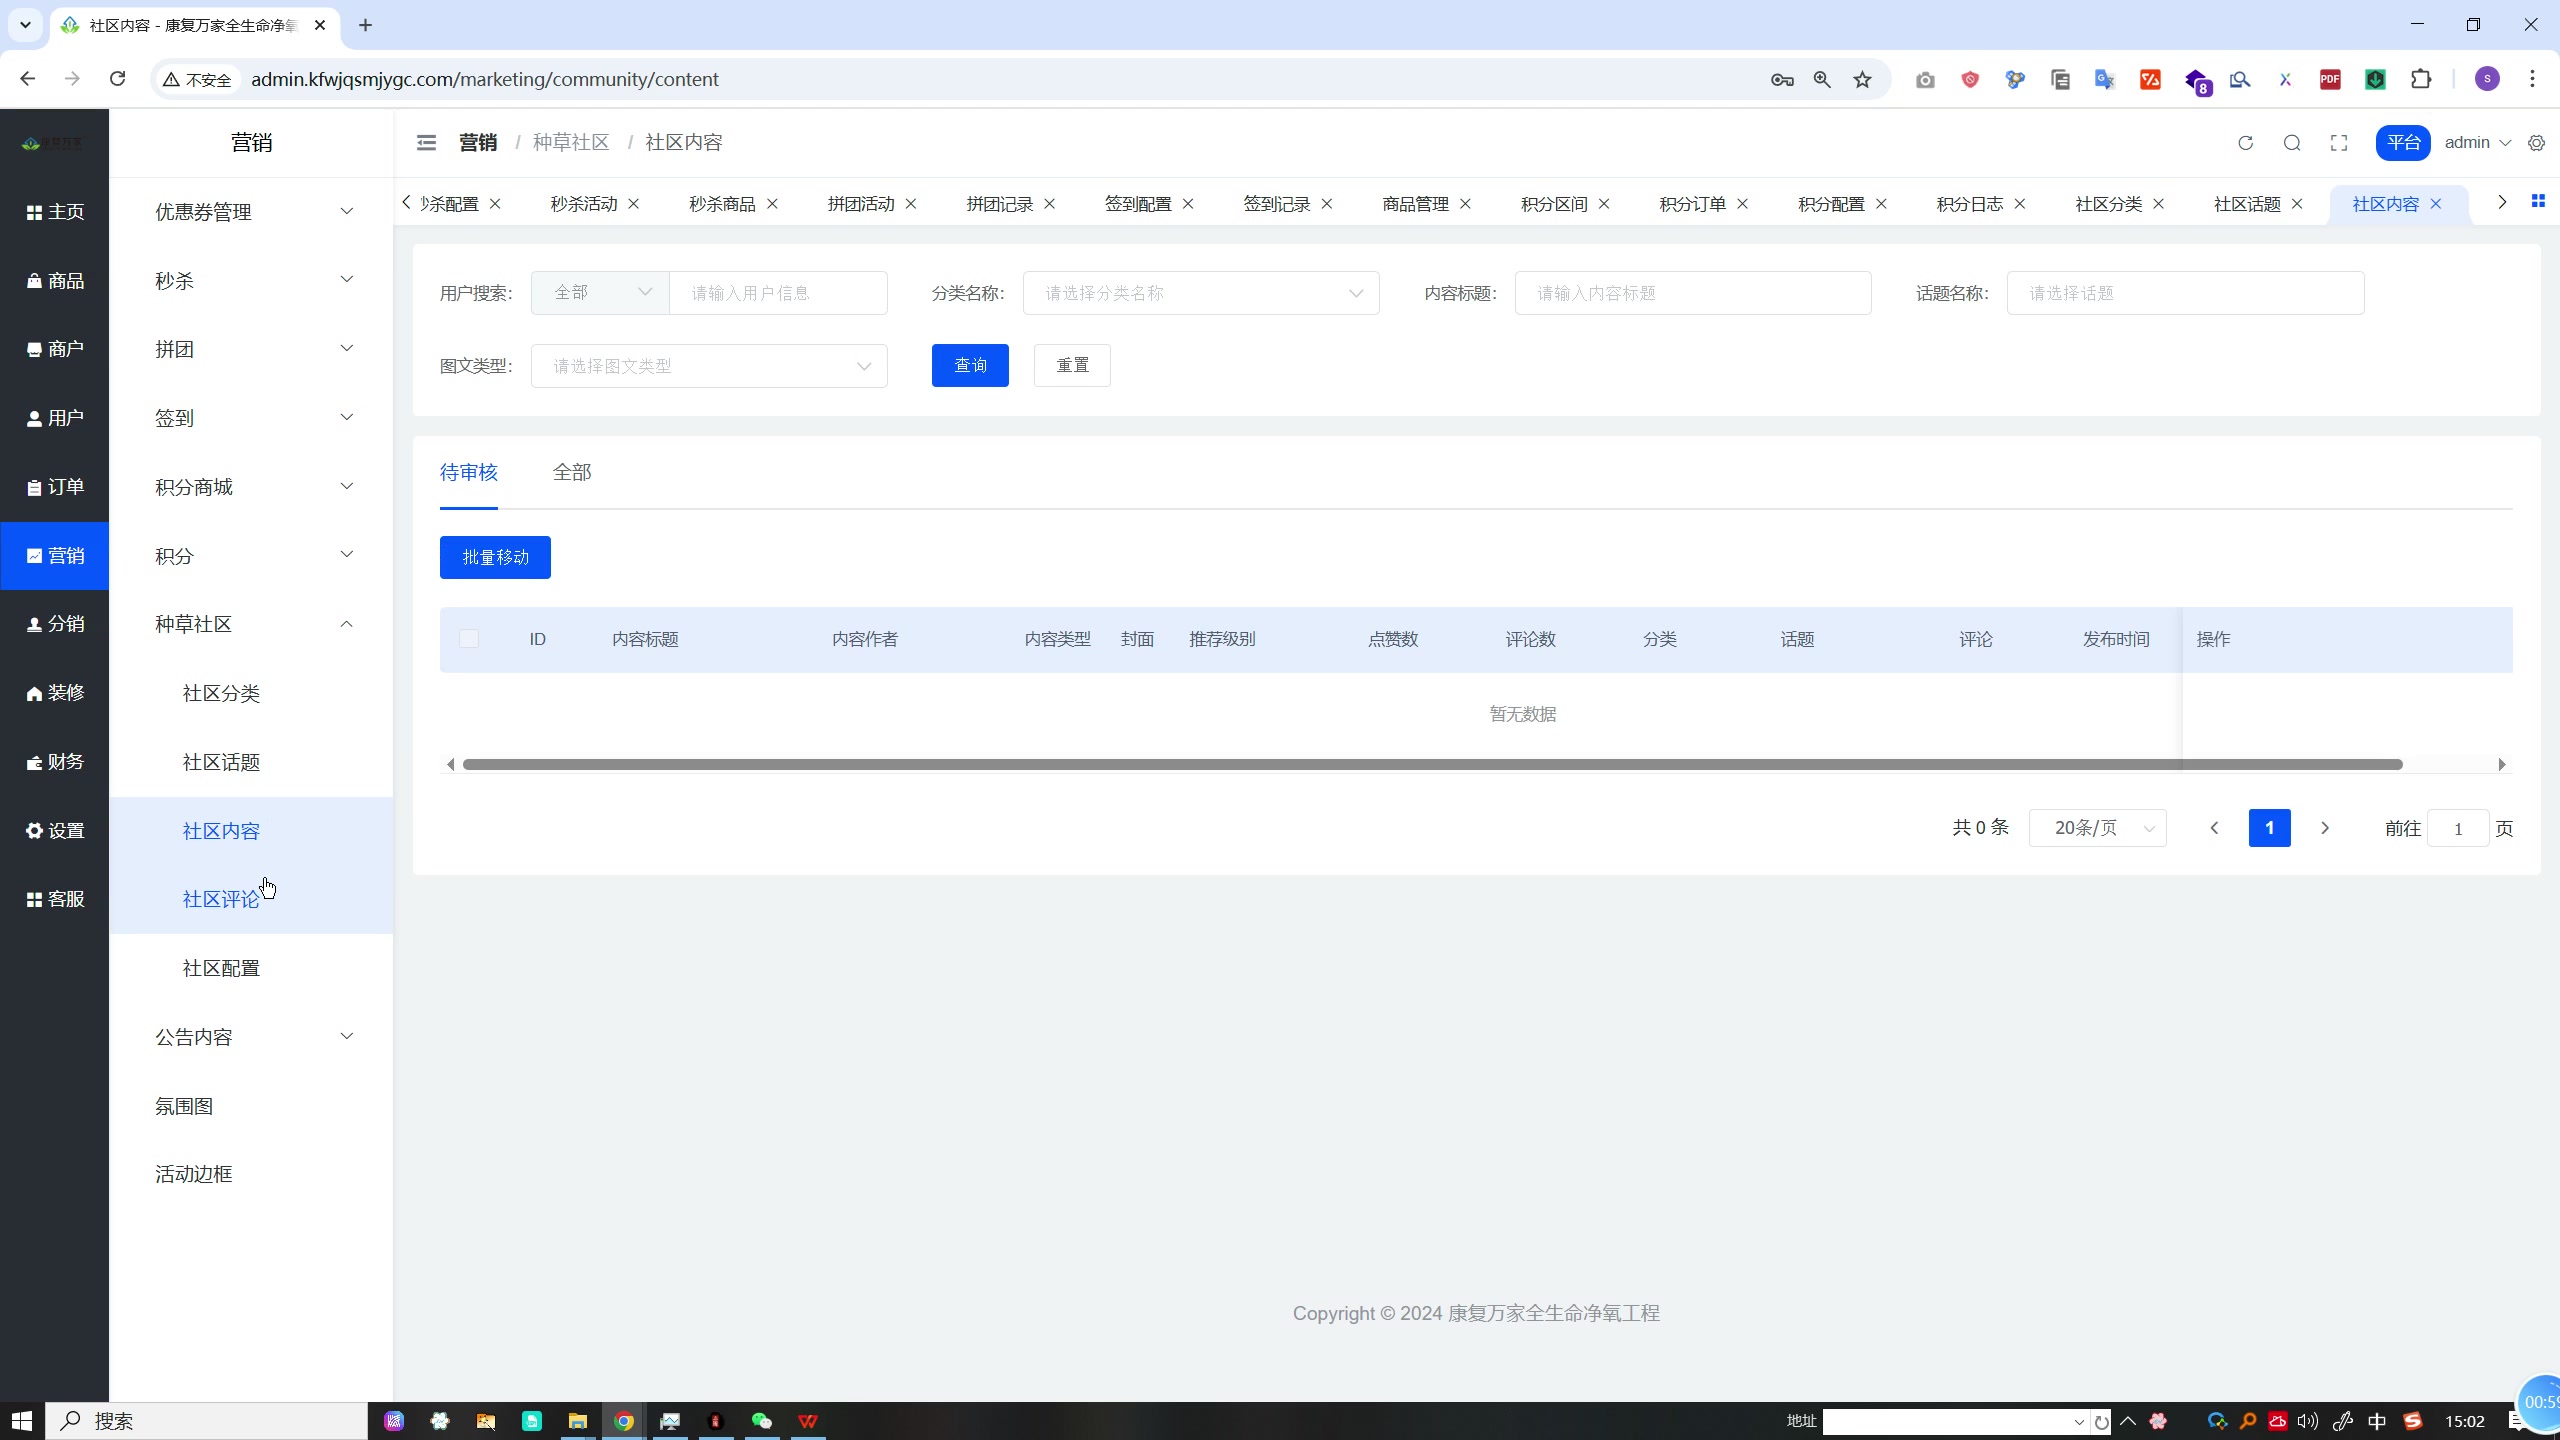The image size is (2560, 1440).
Task: Tick the select-all checkbox in table header
Action: (x=469, y=639)
